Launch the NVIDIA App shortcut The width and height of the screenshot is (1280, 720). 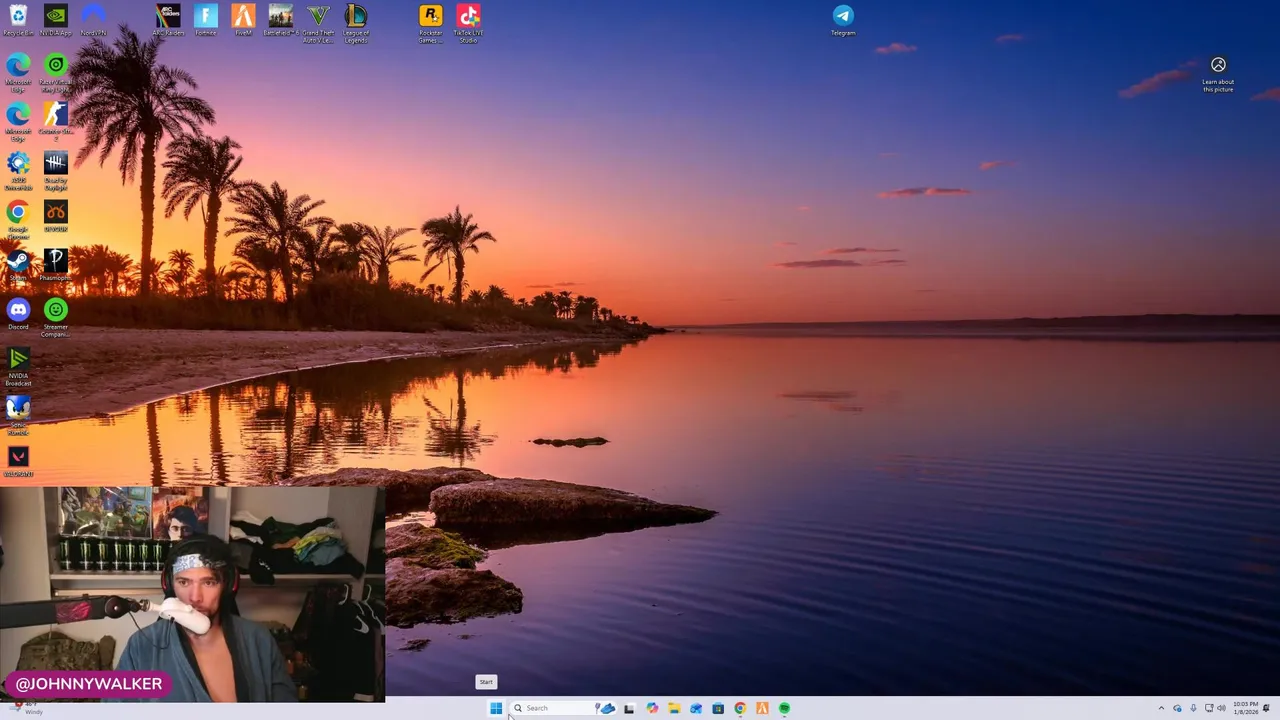pos(55,20)
